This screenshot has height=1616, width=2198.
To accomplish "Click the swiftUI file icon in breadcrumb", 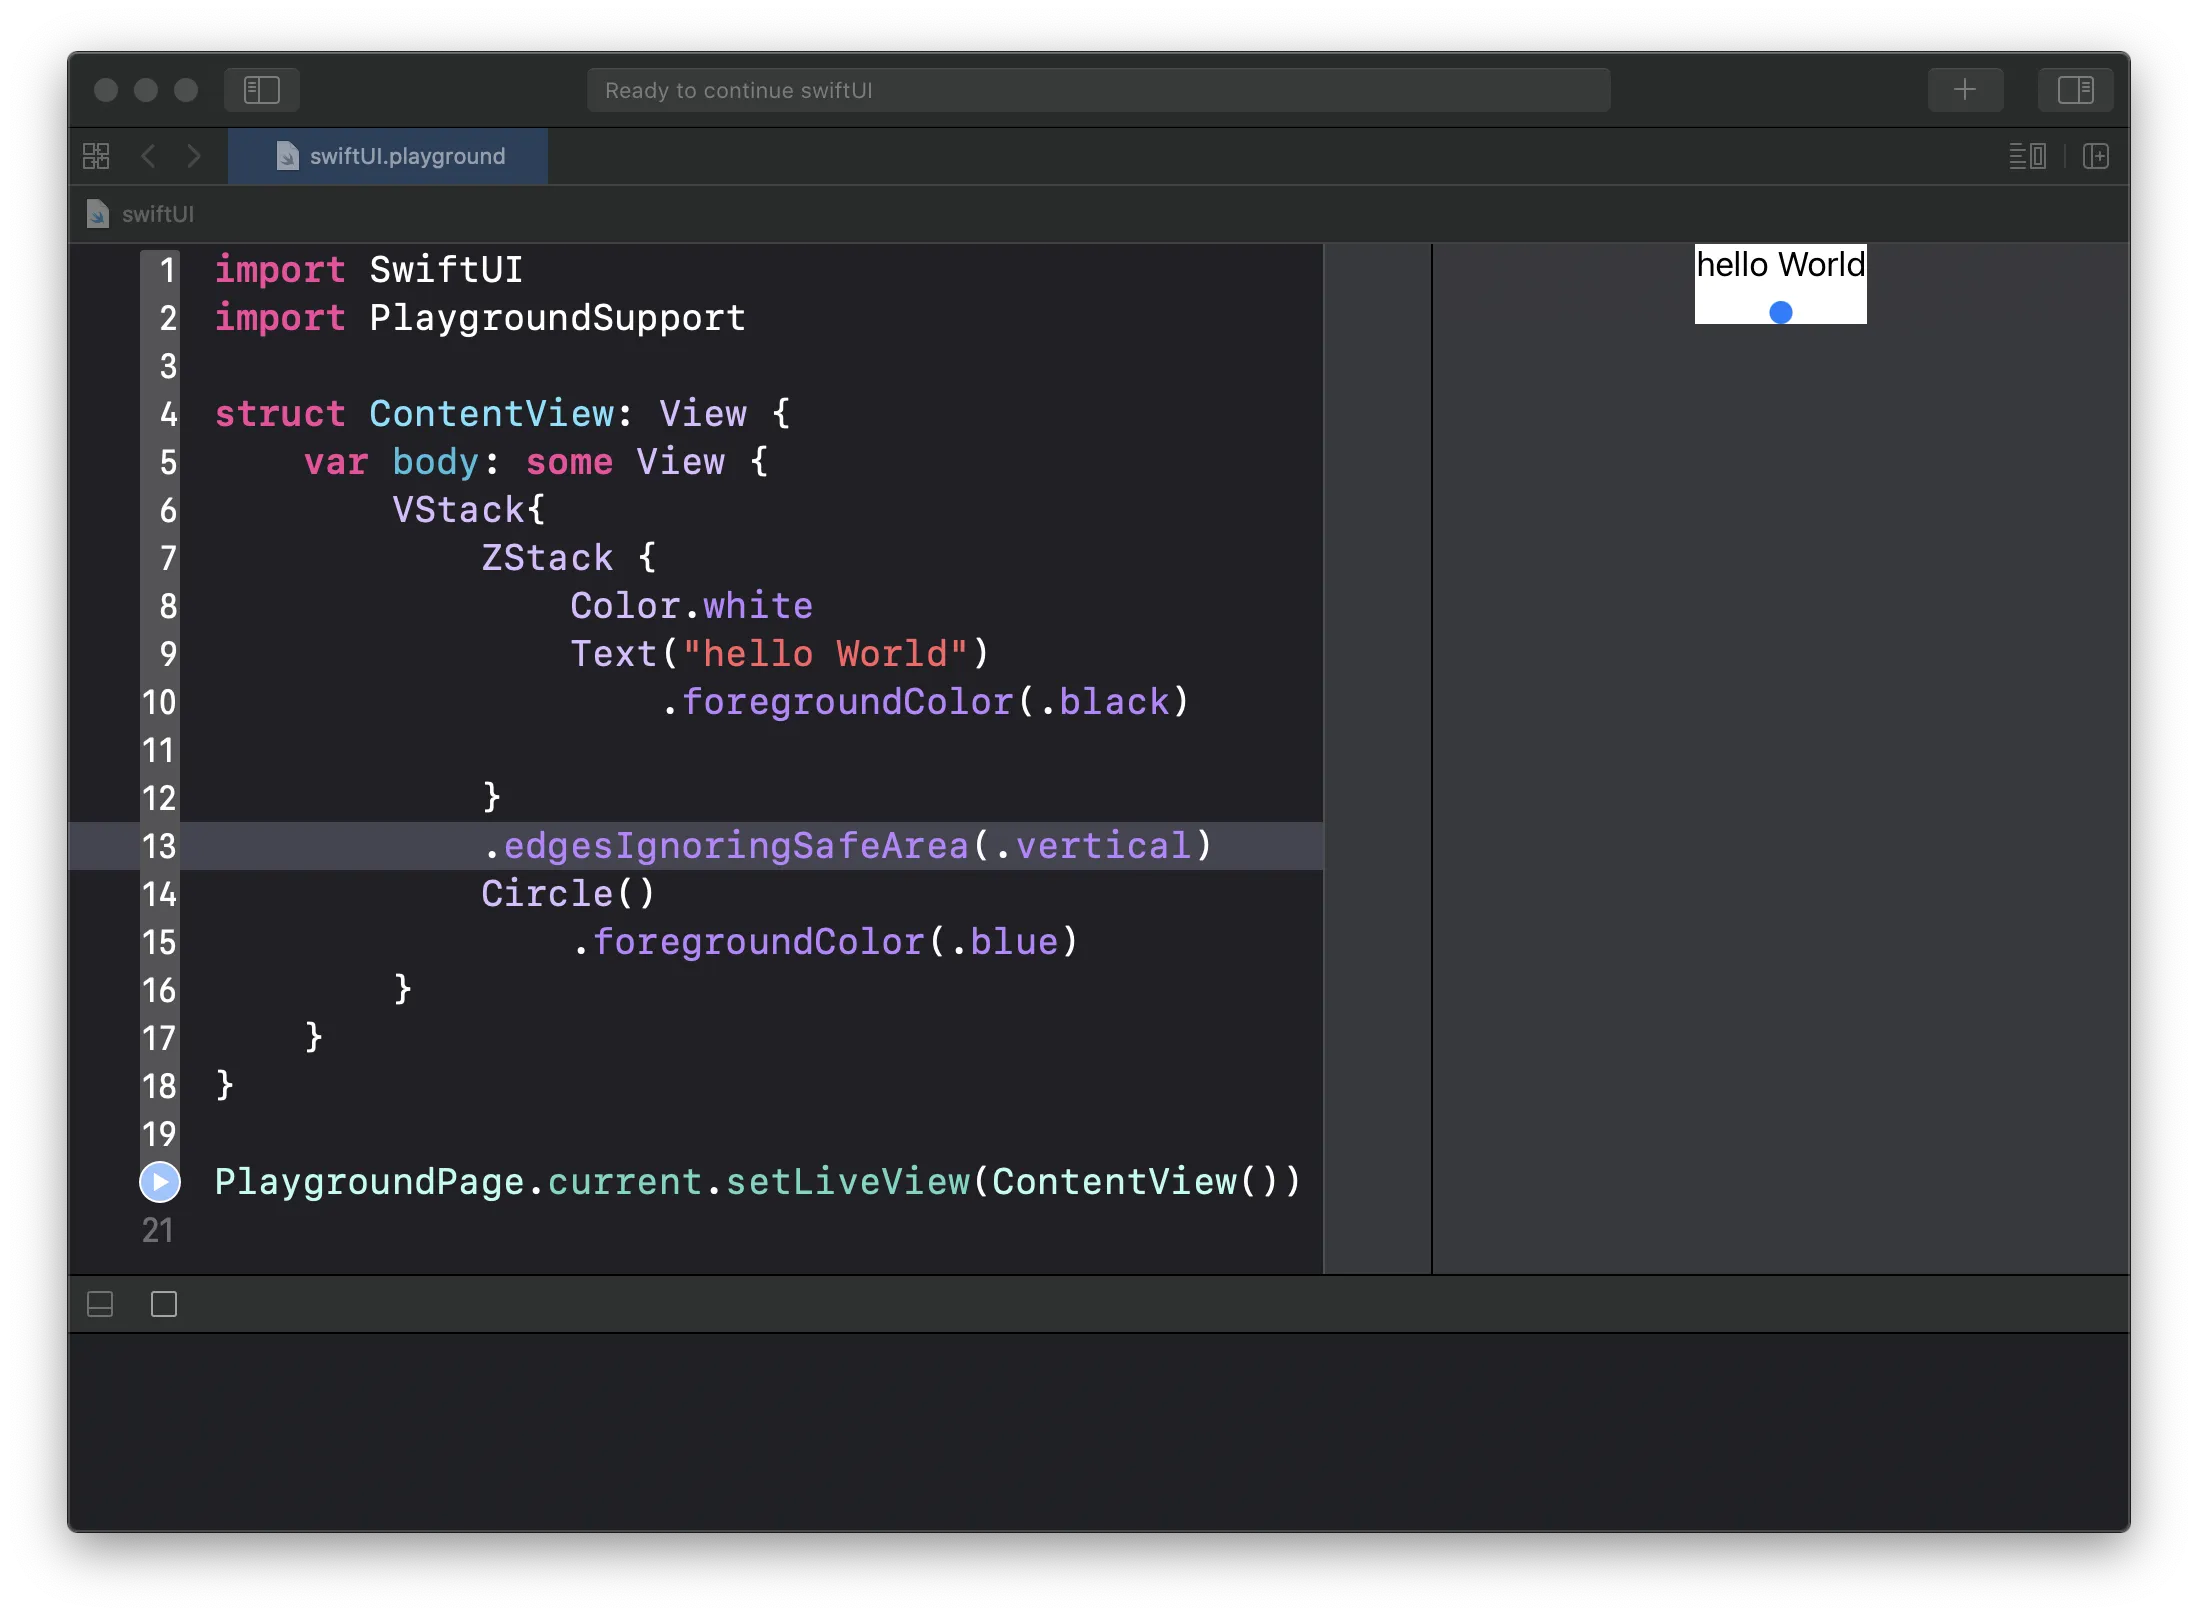I will (98, 214).
